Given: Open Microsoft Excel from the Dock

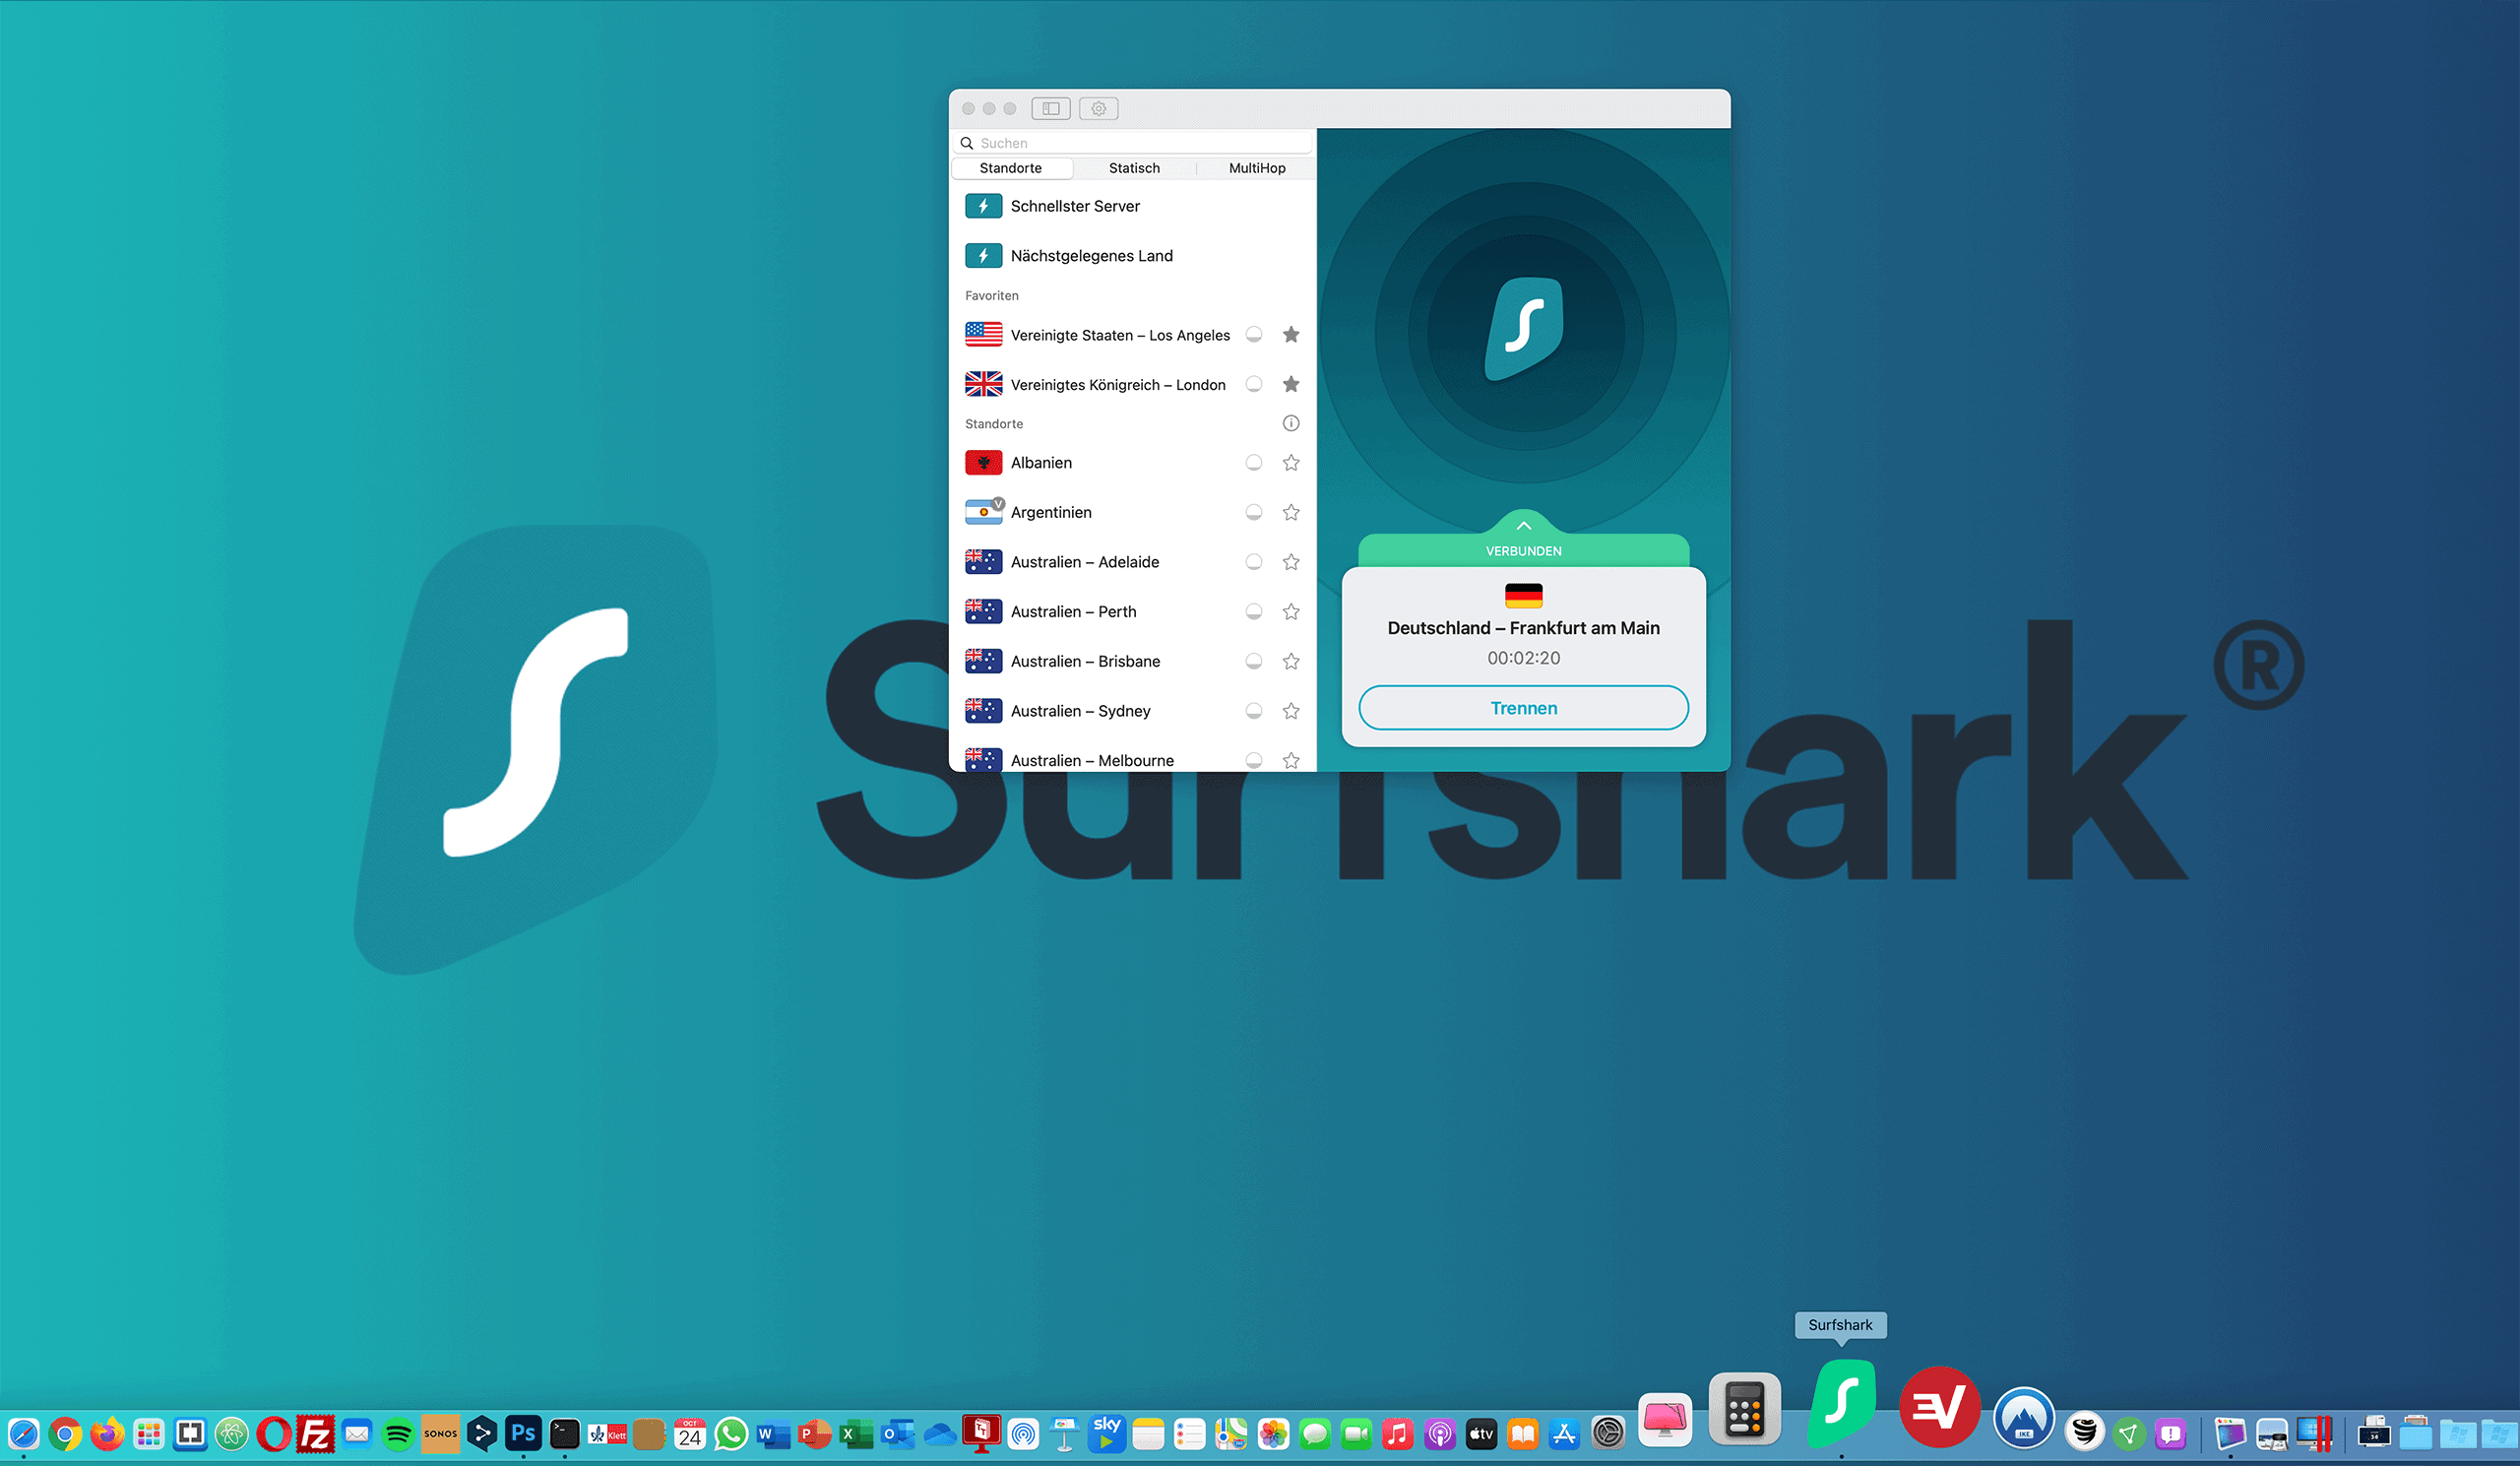Looking at the screenshot, I should click(x=856, y=1434).
